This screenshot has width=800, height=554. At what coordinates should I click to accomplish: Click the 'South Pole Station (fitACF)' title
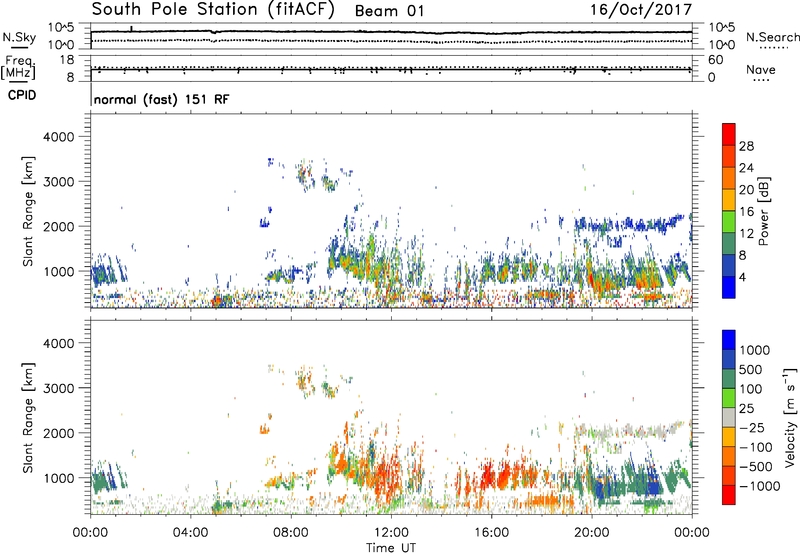click(213, 9)
